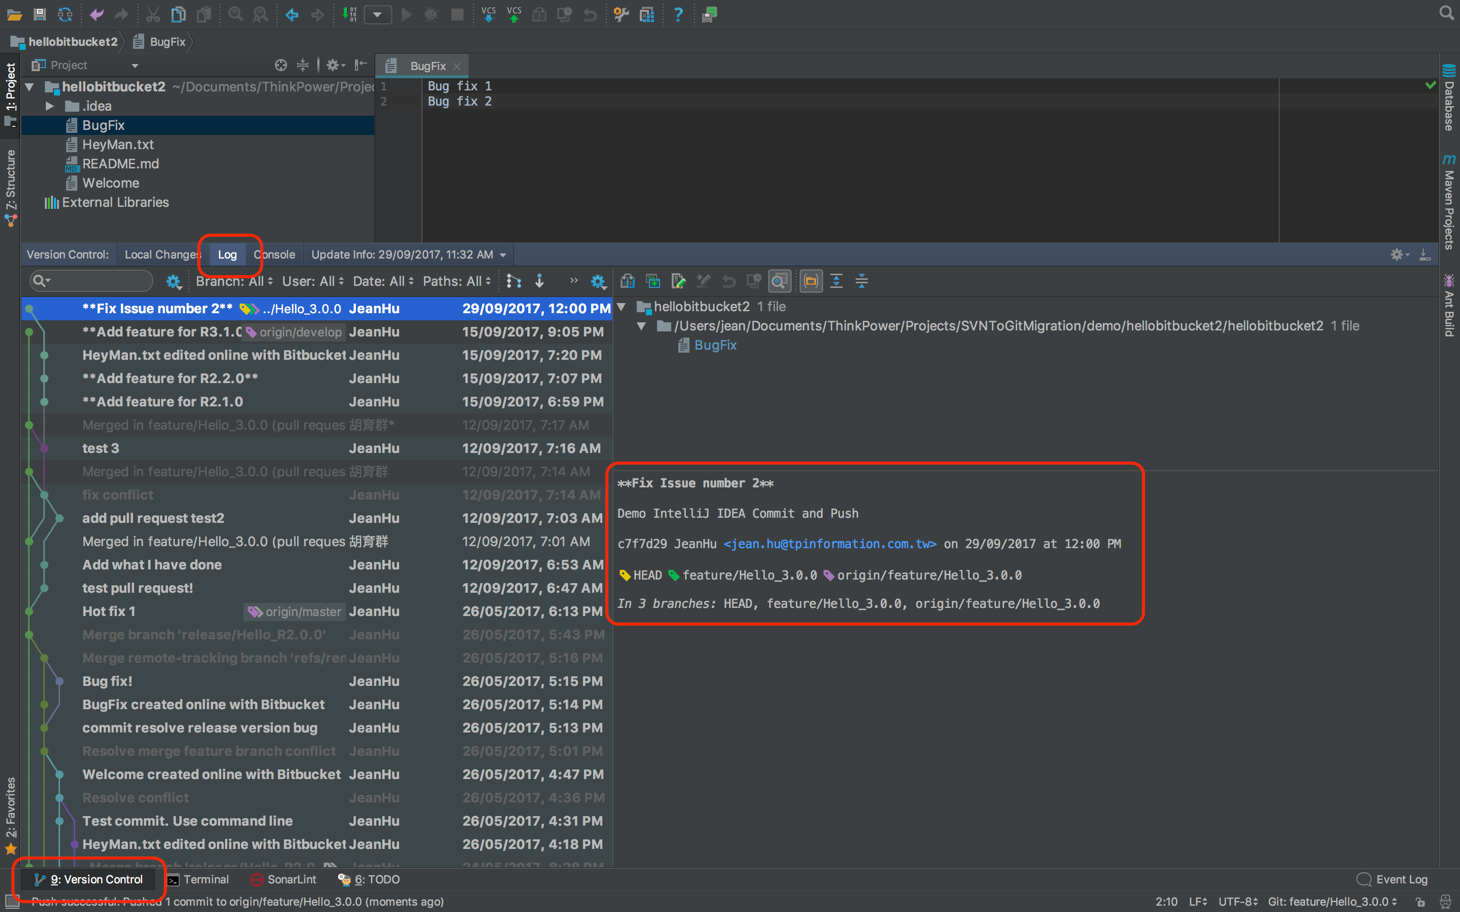Click the Save All disk icon

[39, 14]
